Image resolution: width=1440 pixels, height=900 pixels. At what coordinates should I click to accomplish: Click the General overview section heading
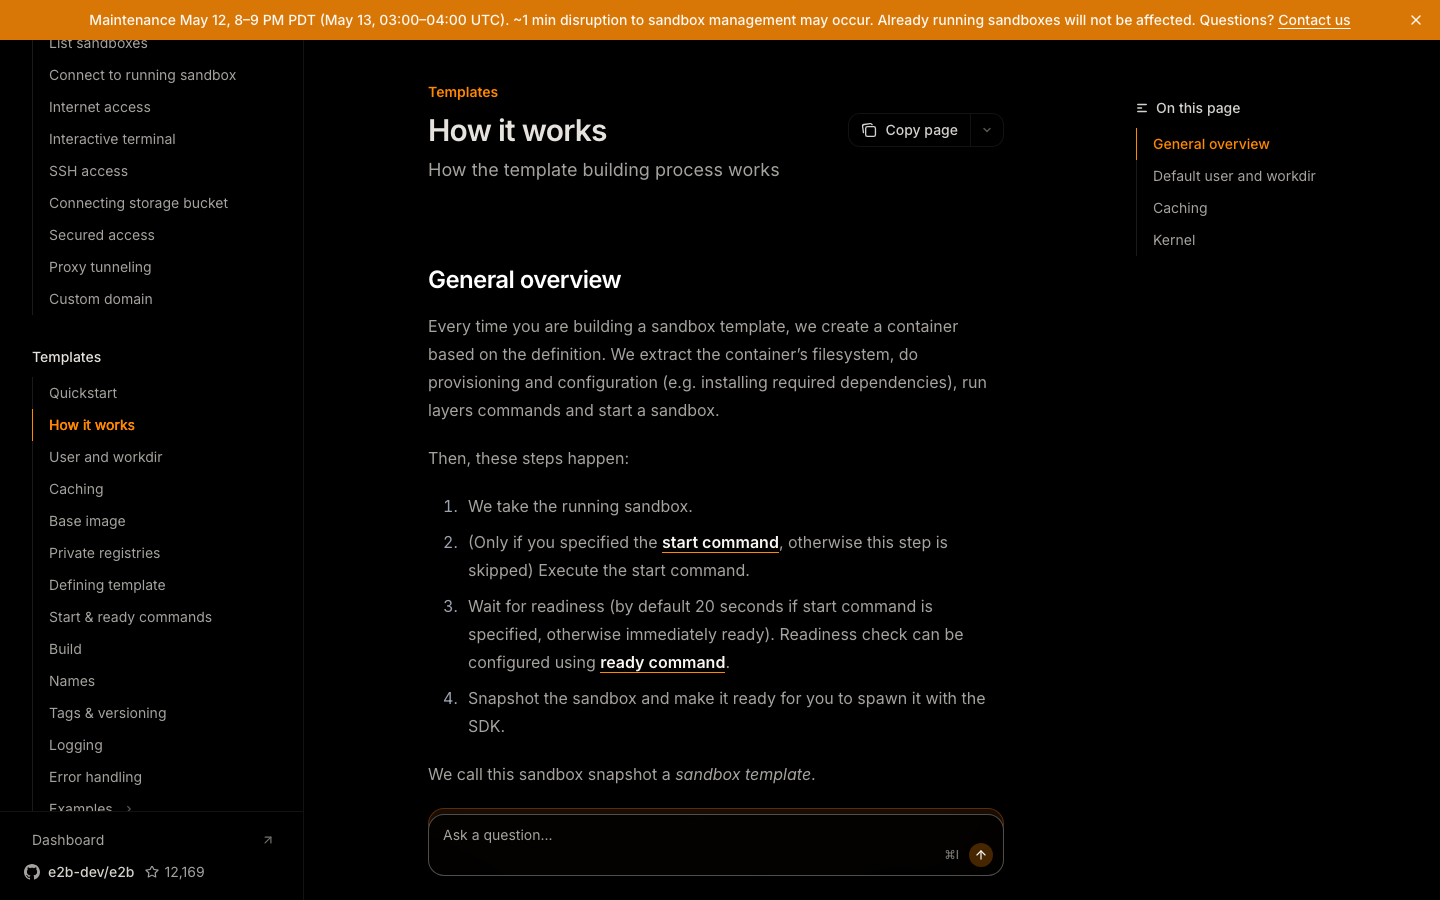[x=524, y=280]
